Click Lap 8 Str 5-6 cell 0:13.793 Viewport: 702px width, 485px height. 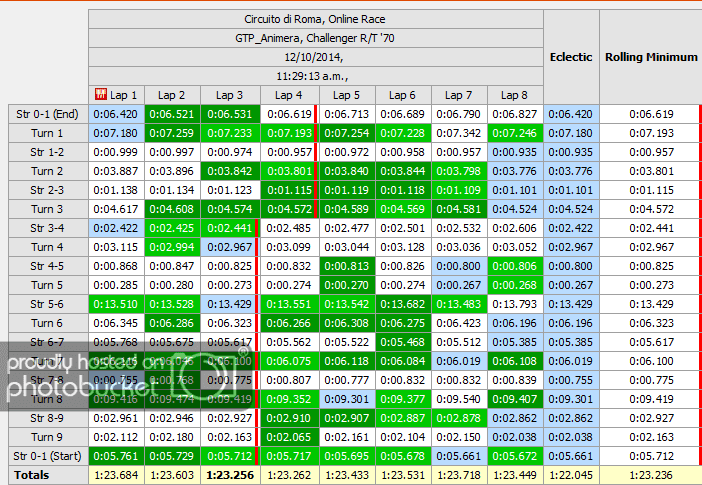click(x=515, y=304)
